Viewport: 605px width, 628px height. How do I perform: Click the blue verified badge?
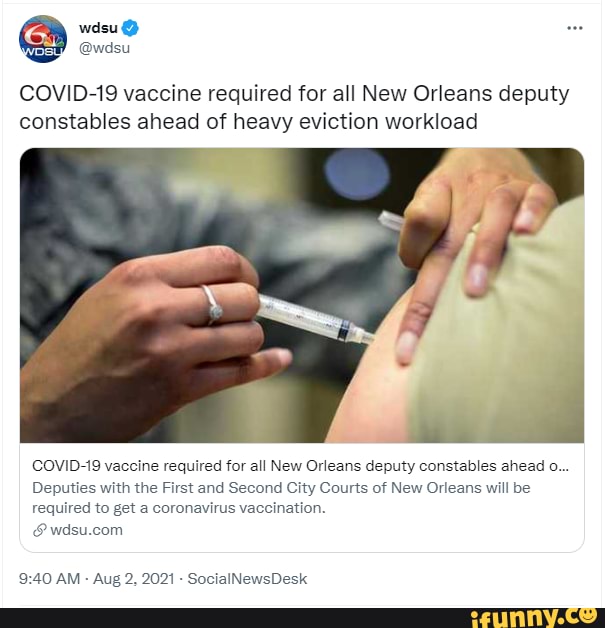pos(130,28)
